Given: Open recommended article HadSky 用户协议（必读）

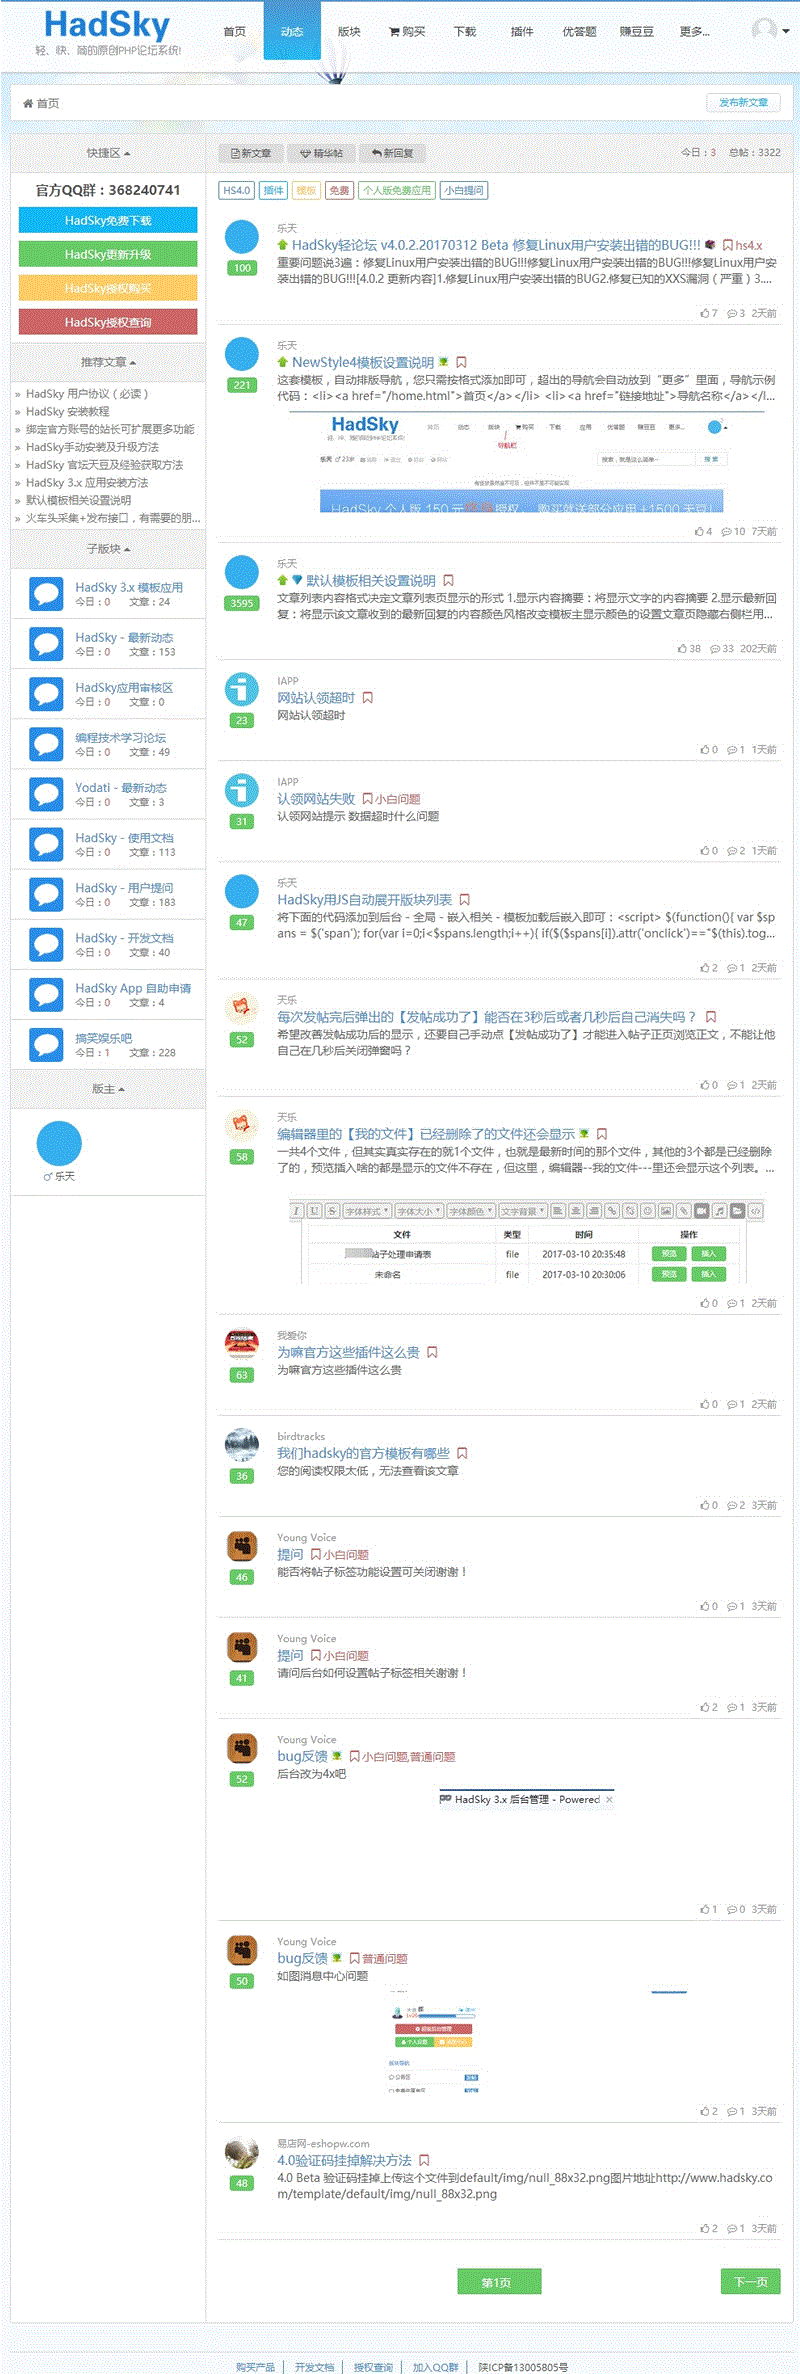Looking at the screenshot, I should pyautogui.click(x=87, y=394).
